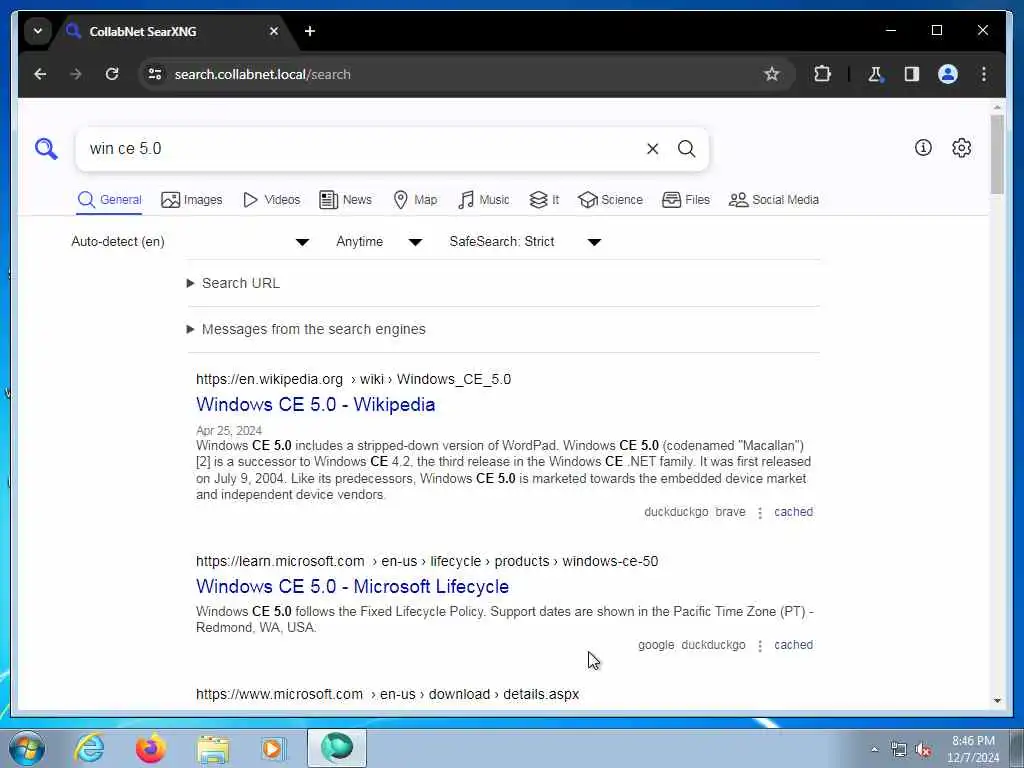This screenshot has height=768, width=1024.
Task: Click in the search query input field
Action: [359, 149]
